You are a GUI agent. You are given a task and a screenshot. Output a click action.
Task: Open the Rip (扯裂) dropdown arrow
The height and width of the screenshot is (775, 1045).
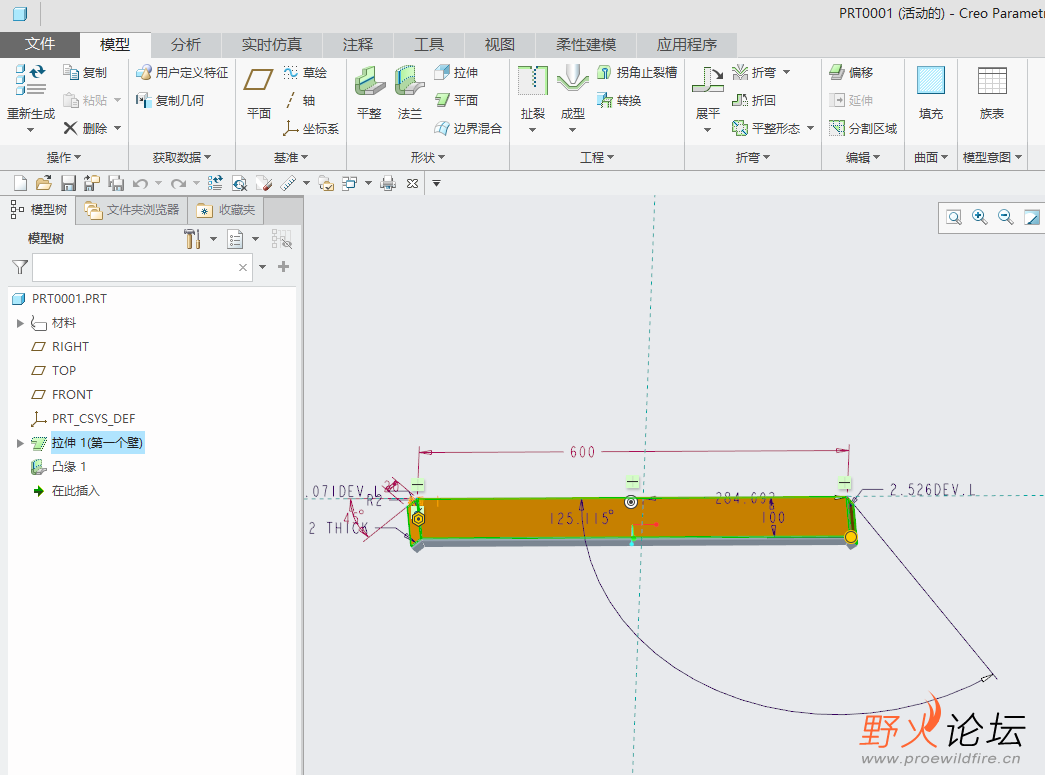click(x=532, y=130)
